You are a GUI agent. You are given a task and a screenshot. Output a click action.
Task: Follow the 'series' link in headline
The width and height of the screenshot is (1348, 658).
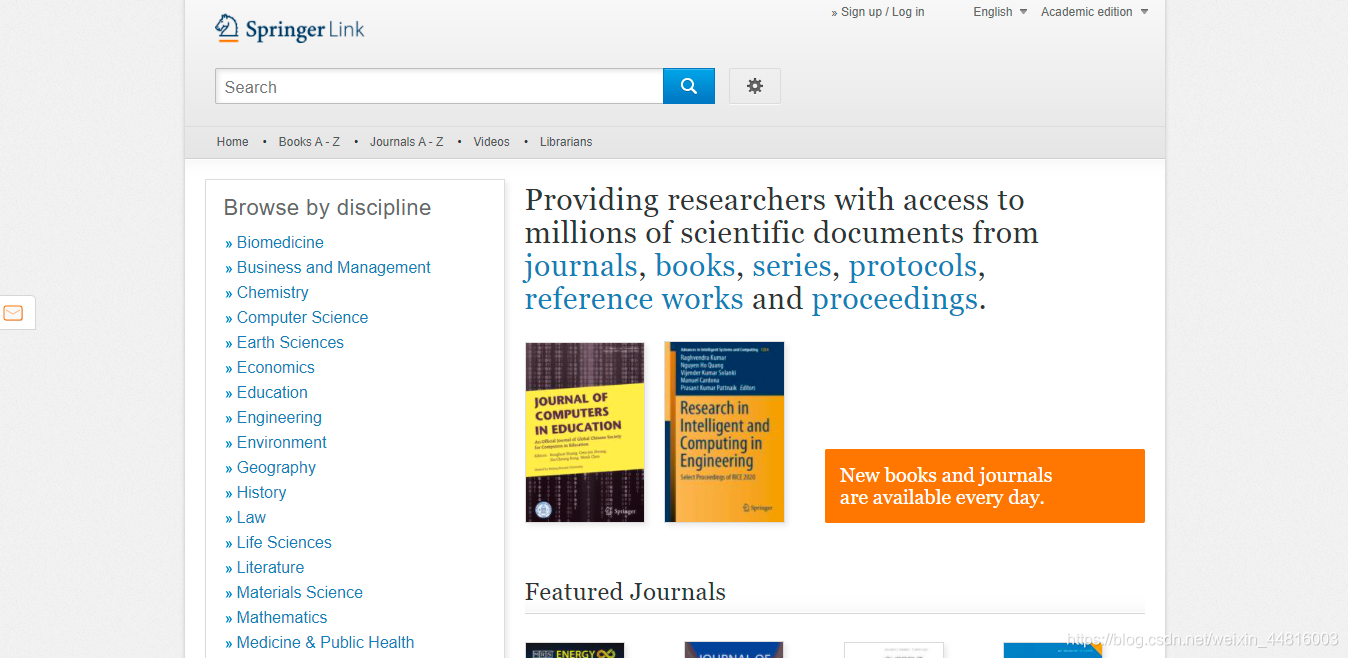[x=792, y=266]
